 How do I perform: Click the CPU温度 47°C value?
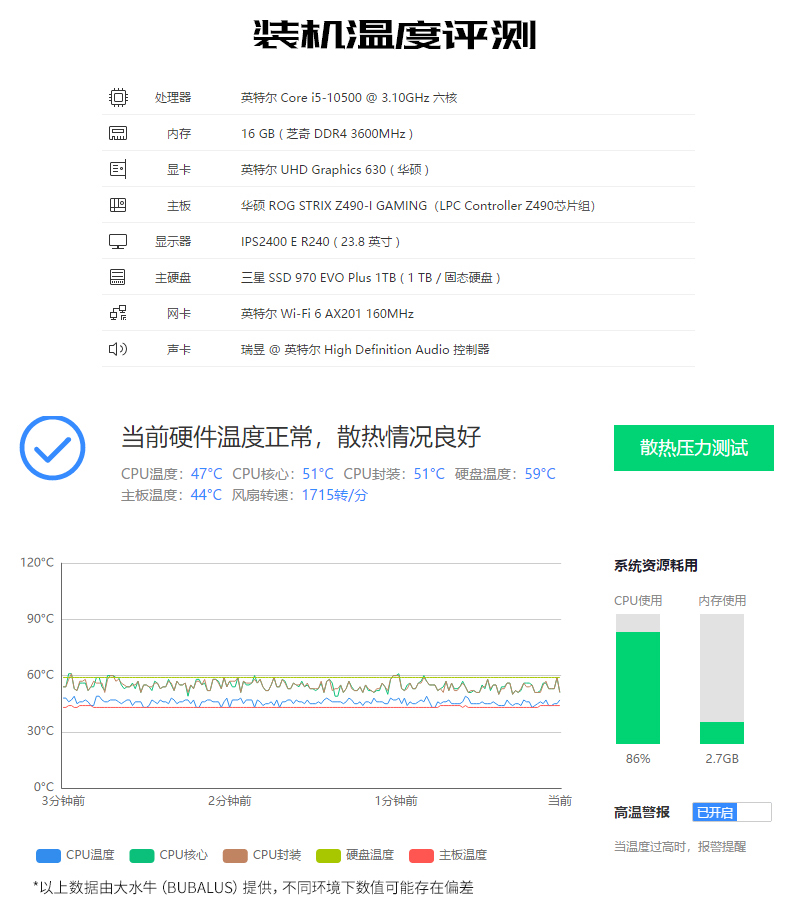[207, 474]
